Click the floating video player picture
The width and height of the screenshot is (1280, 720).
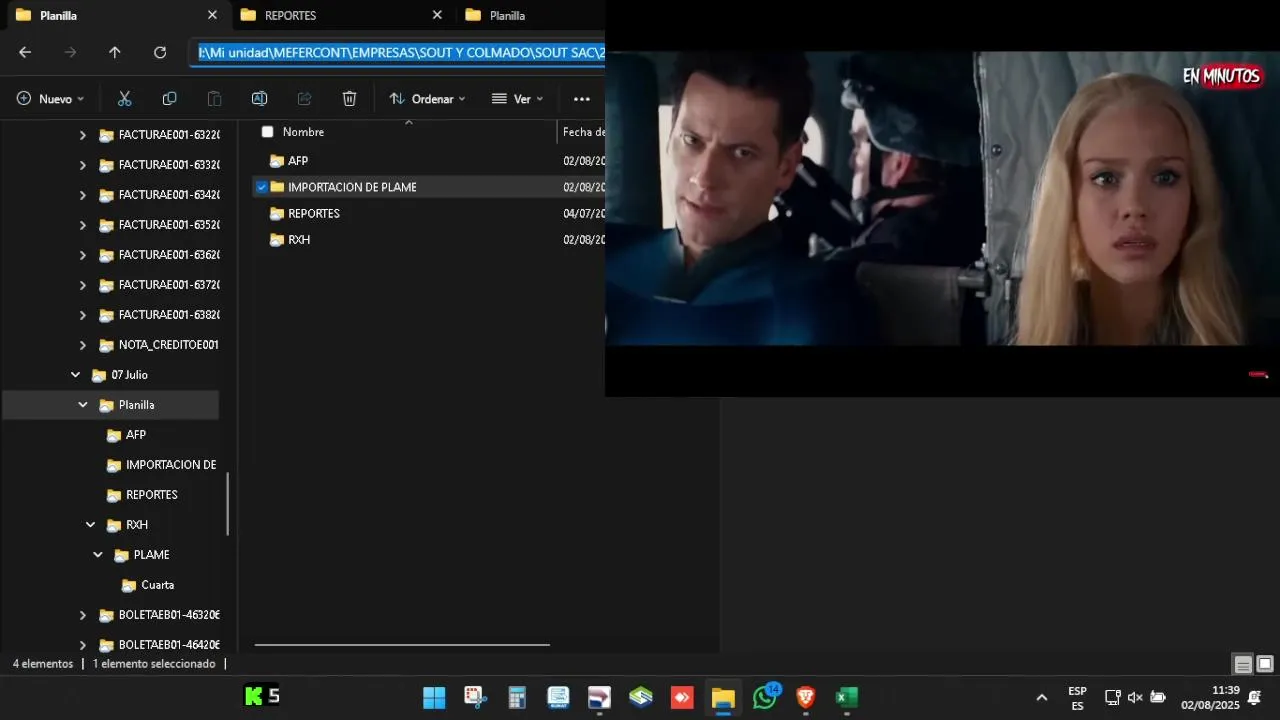point(942,198)
